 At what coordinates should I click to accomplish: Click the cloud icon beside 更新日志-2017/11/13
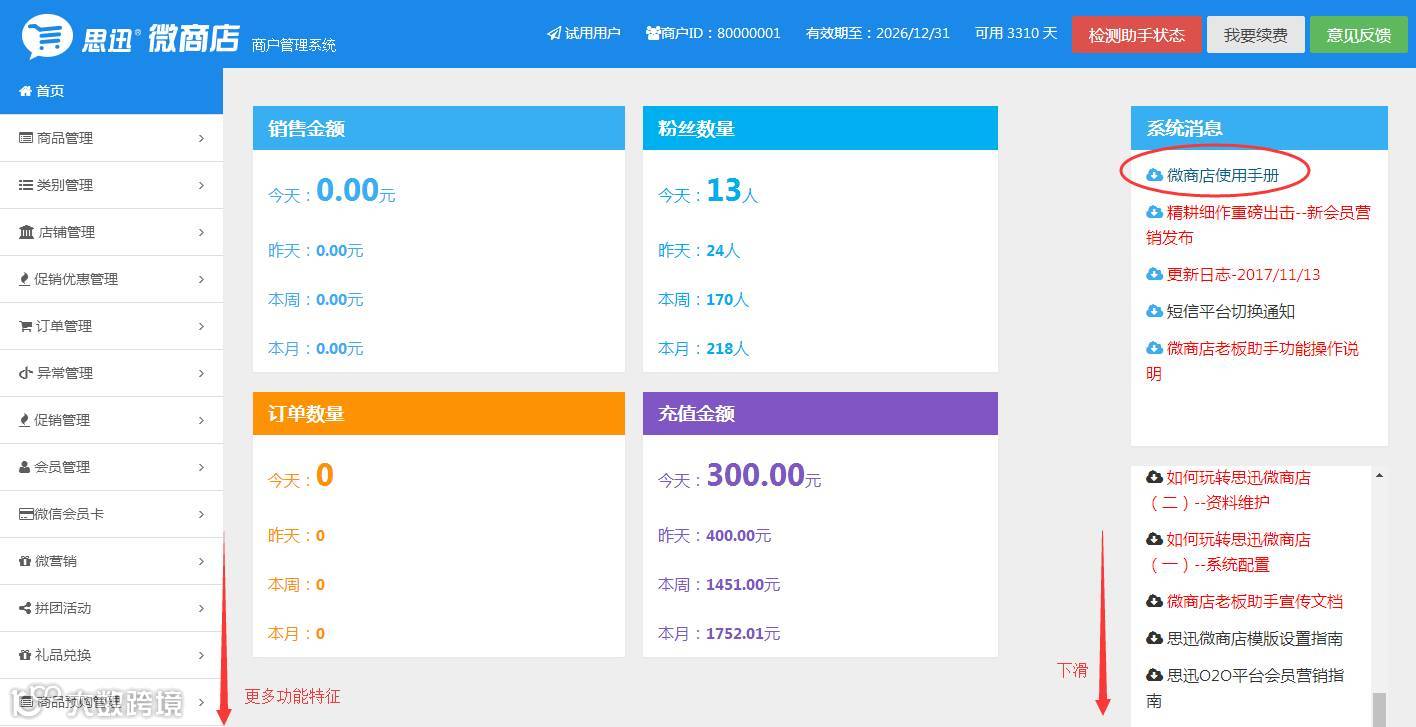click(1154, 274)
